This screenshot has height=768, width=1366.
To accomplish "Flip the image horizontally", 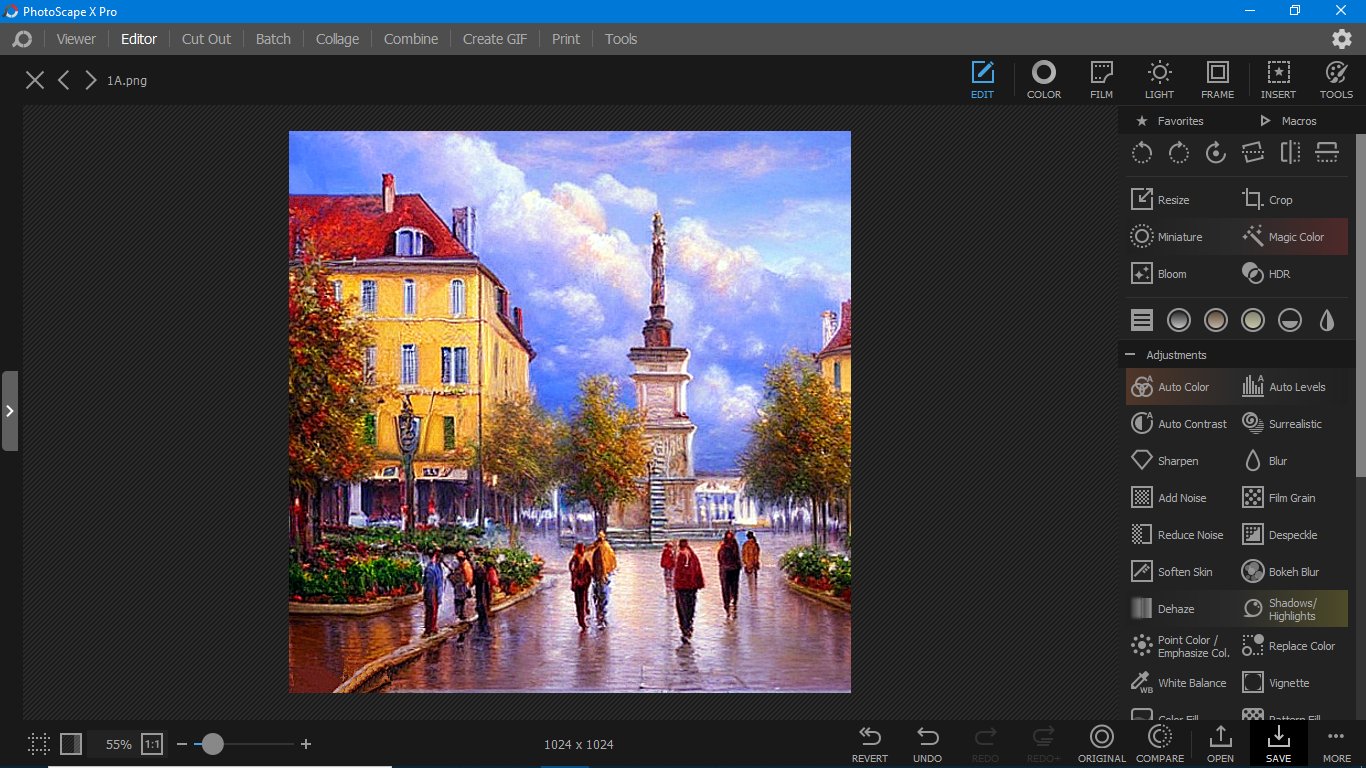I will (x=1290, y=153).
